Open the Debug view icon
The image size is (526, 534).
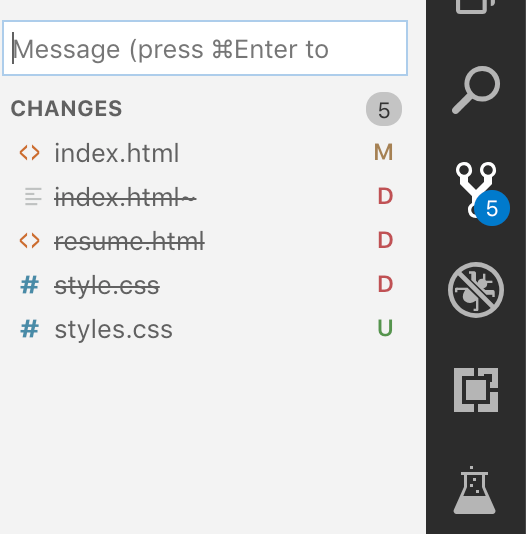click(x=476, y=290)
